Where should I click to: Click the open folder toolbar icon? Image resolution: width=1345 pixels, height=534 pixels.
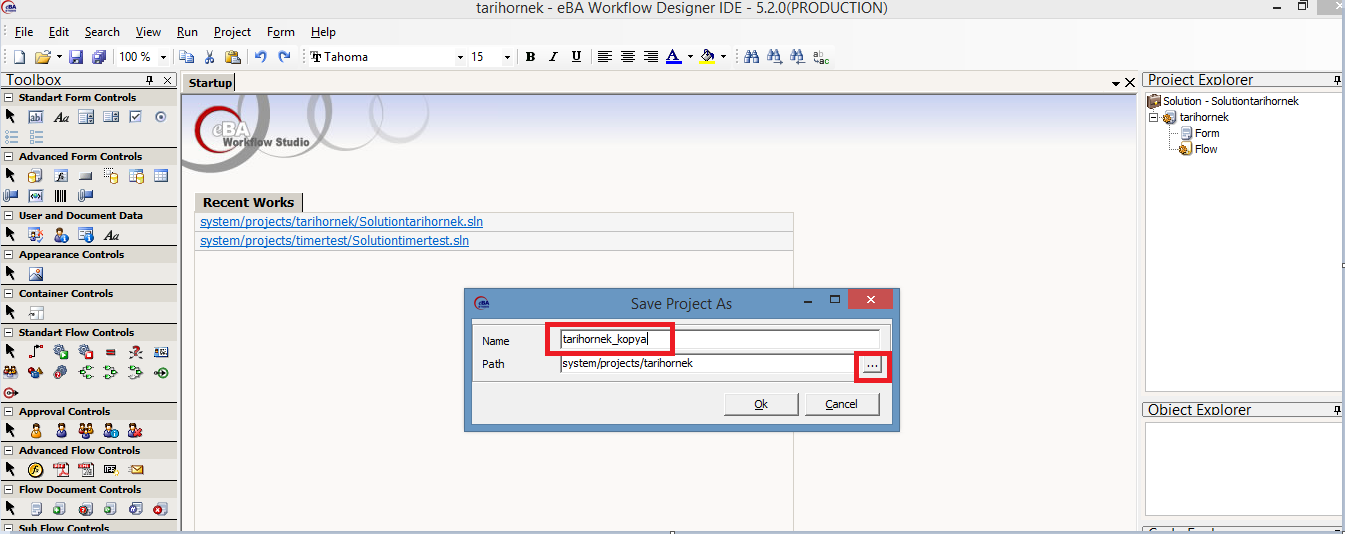tap(43, 57)
